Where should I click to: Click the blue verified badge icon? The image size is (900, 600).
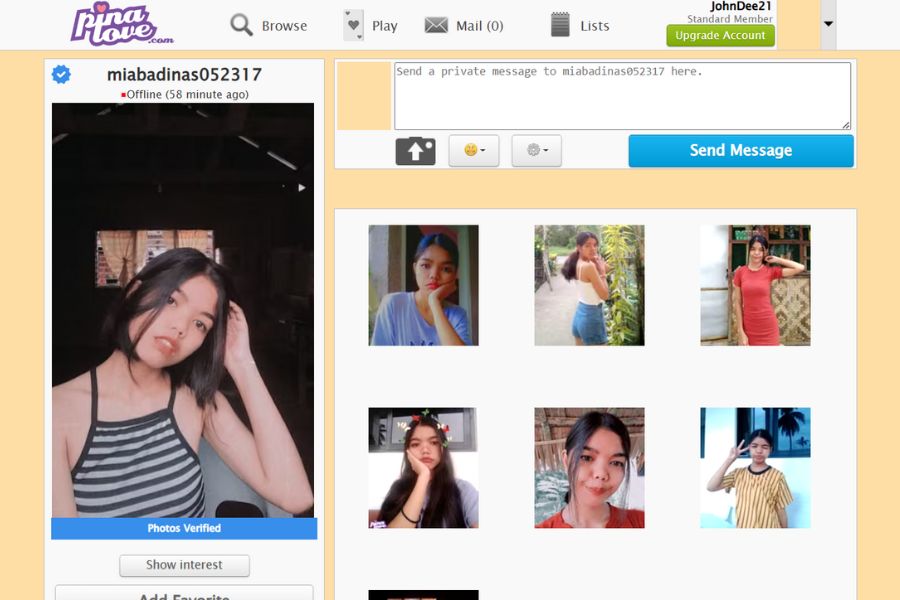click(x=61, y=75)
